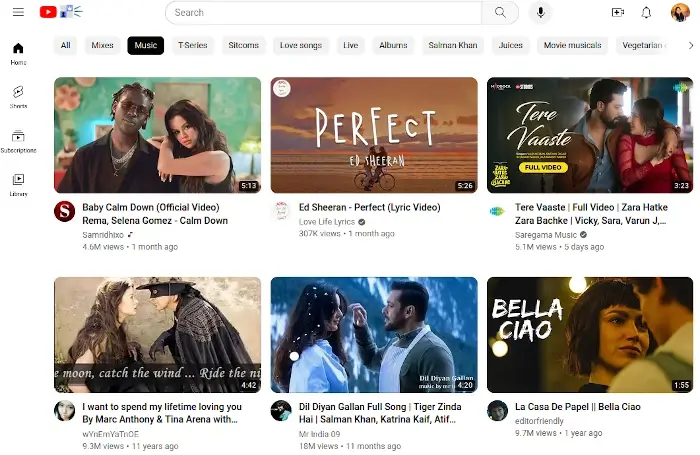Screen dimensions: 700x455
Task: Click the search magnifier button
Action: click(x=500, y=13)
